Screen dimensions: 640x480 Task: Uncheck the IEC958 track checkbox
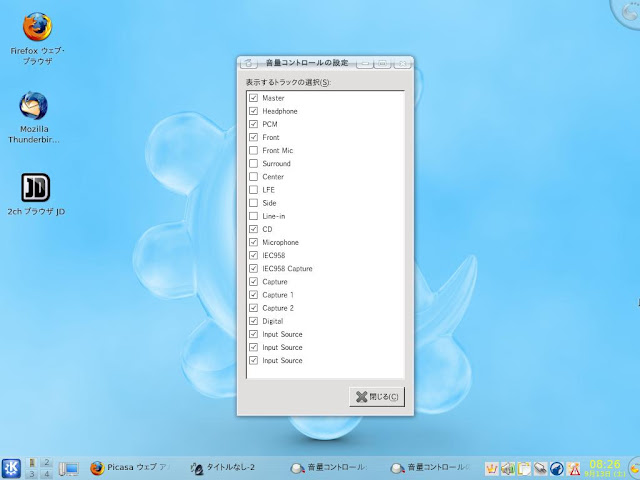(x=253, y=256)
